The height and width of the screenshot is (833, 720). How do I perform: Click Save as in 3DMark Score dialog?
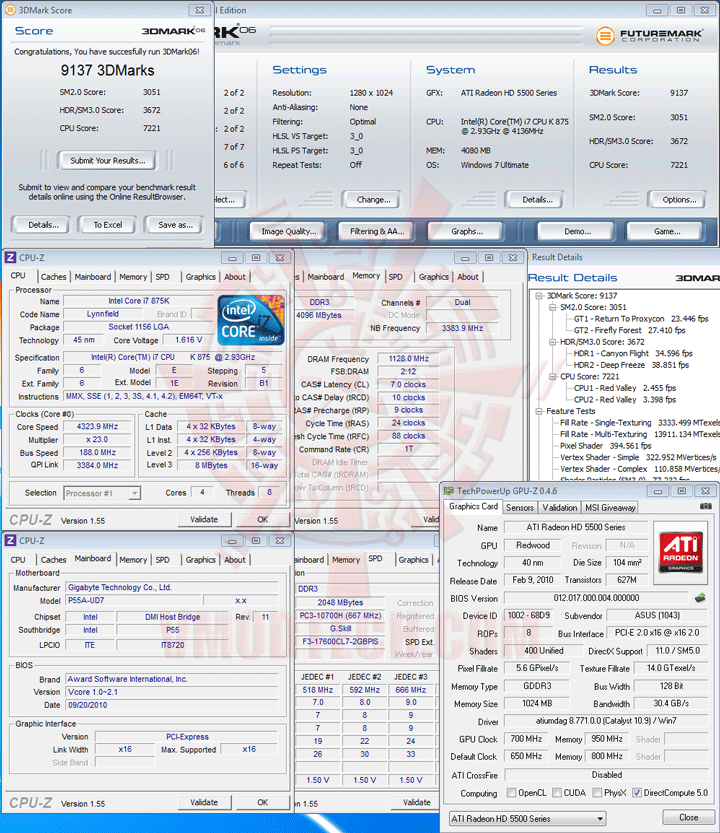(x=175, y=225)
